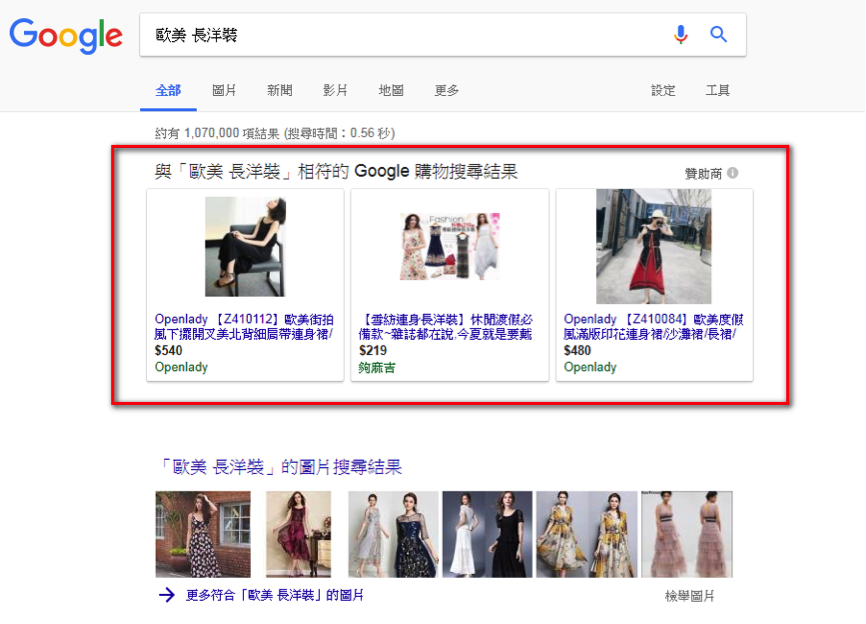The width and height of the screenshot is (866, 624).
Task: Expand the 更多 menu
Action: tap(447, 90)
